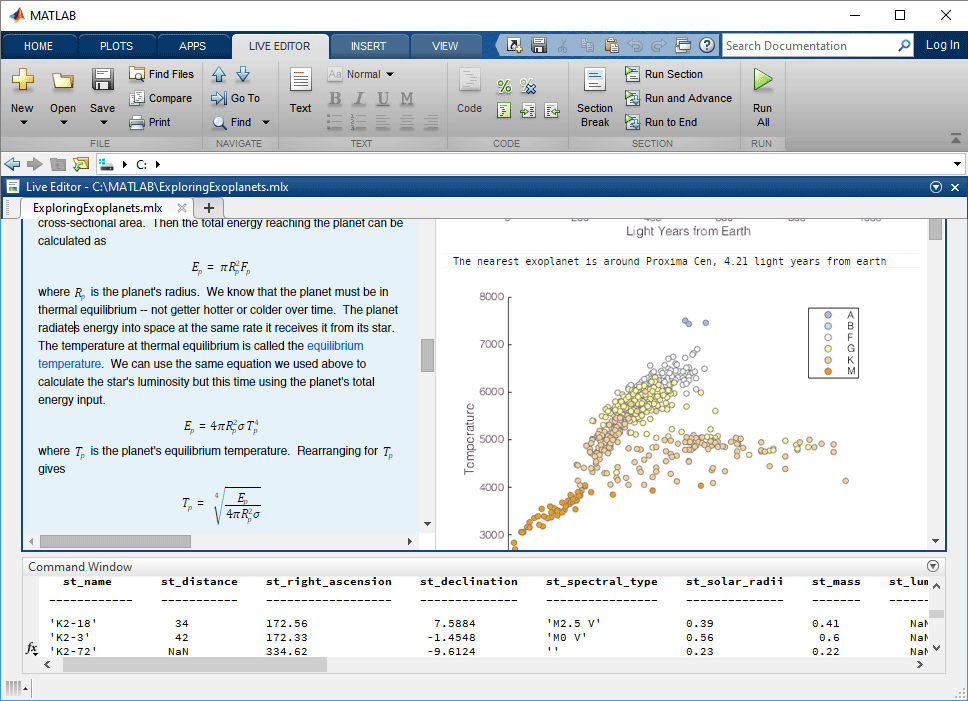
Task: Click inside the Search Documentation field
Action: (x=810, y=45)
